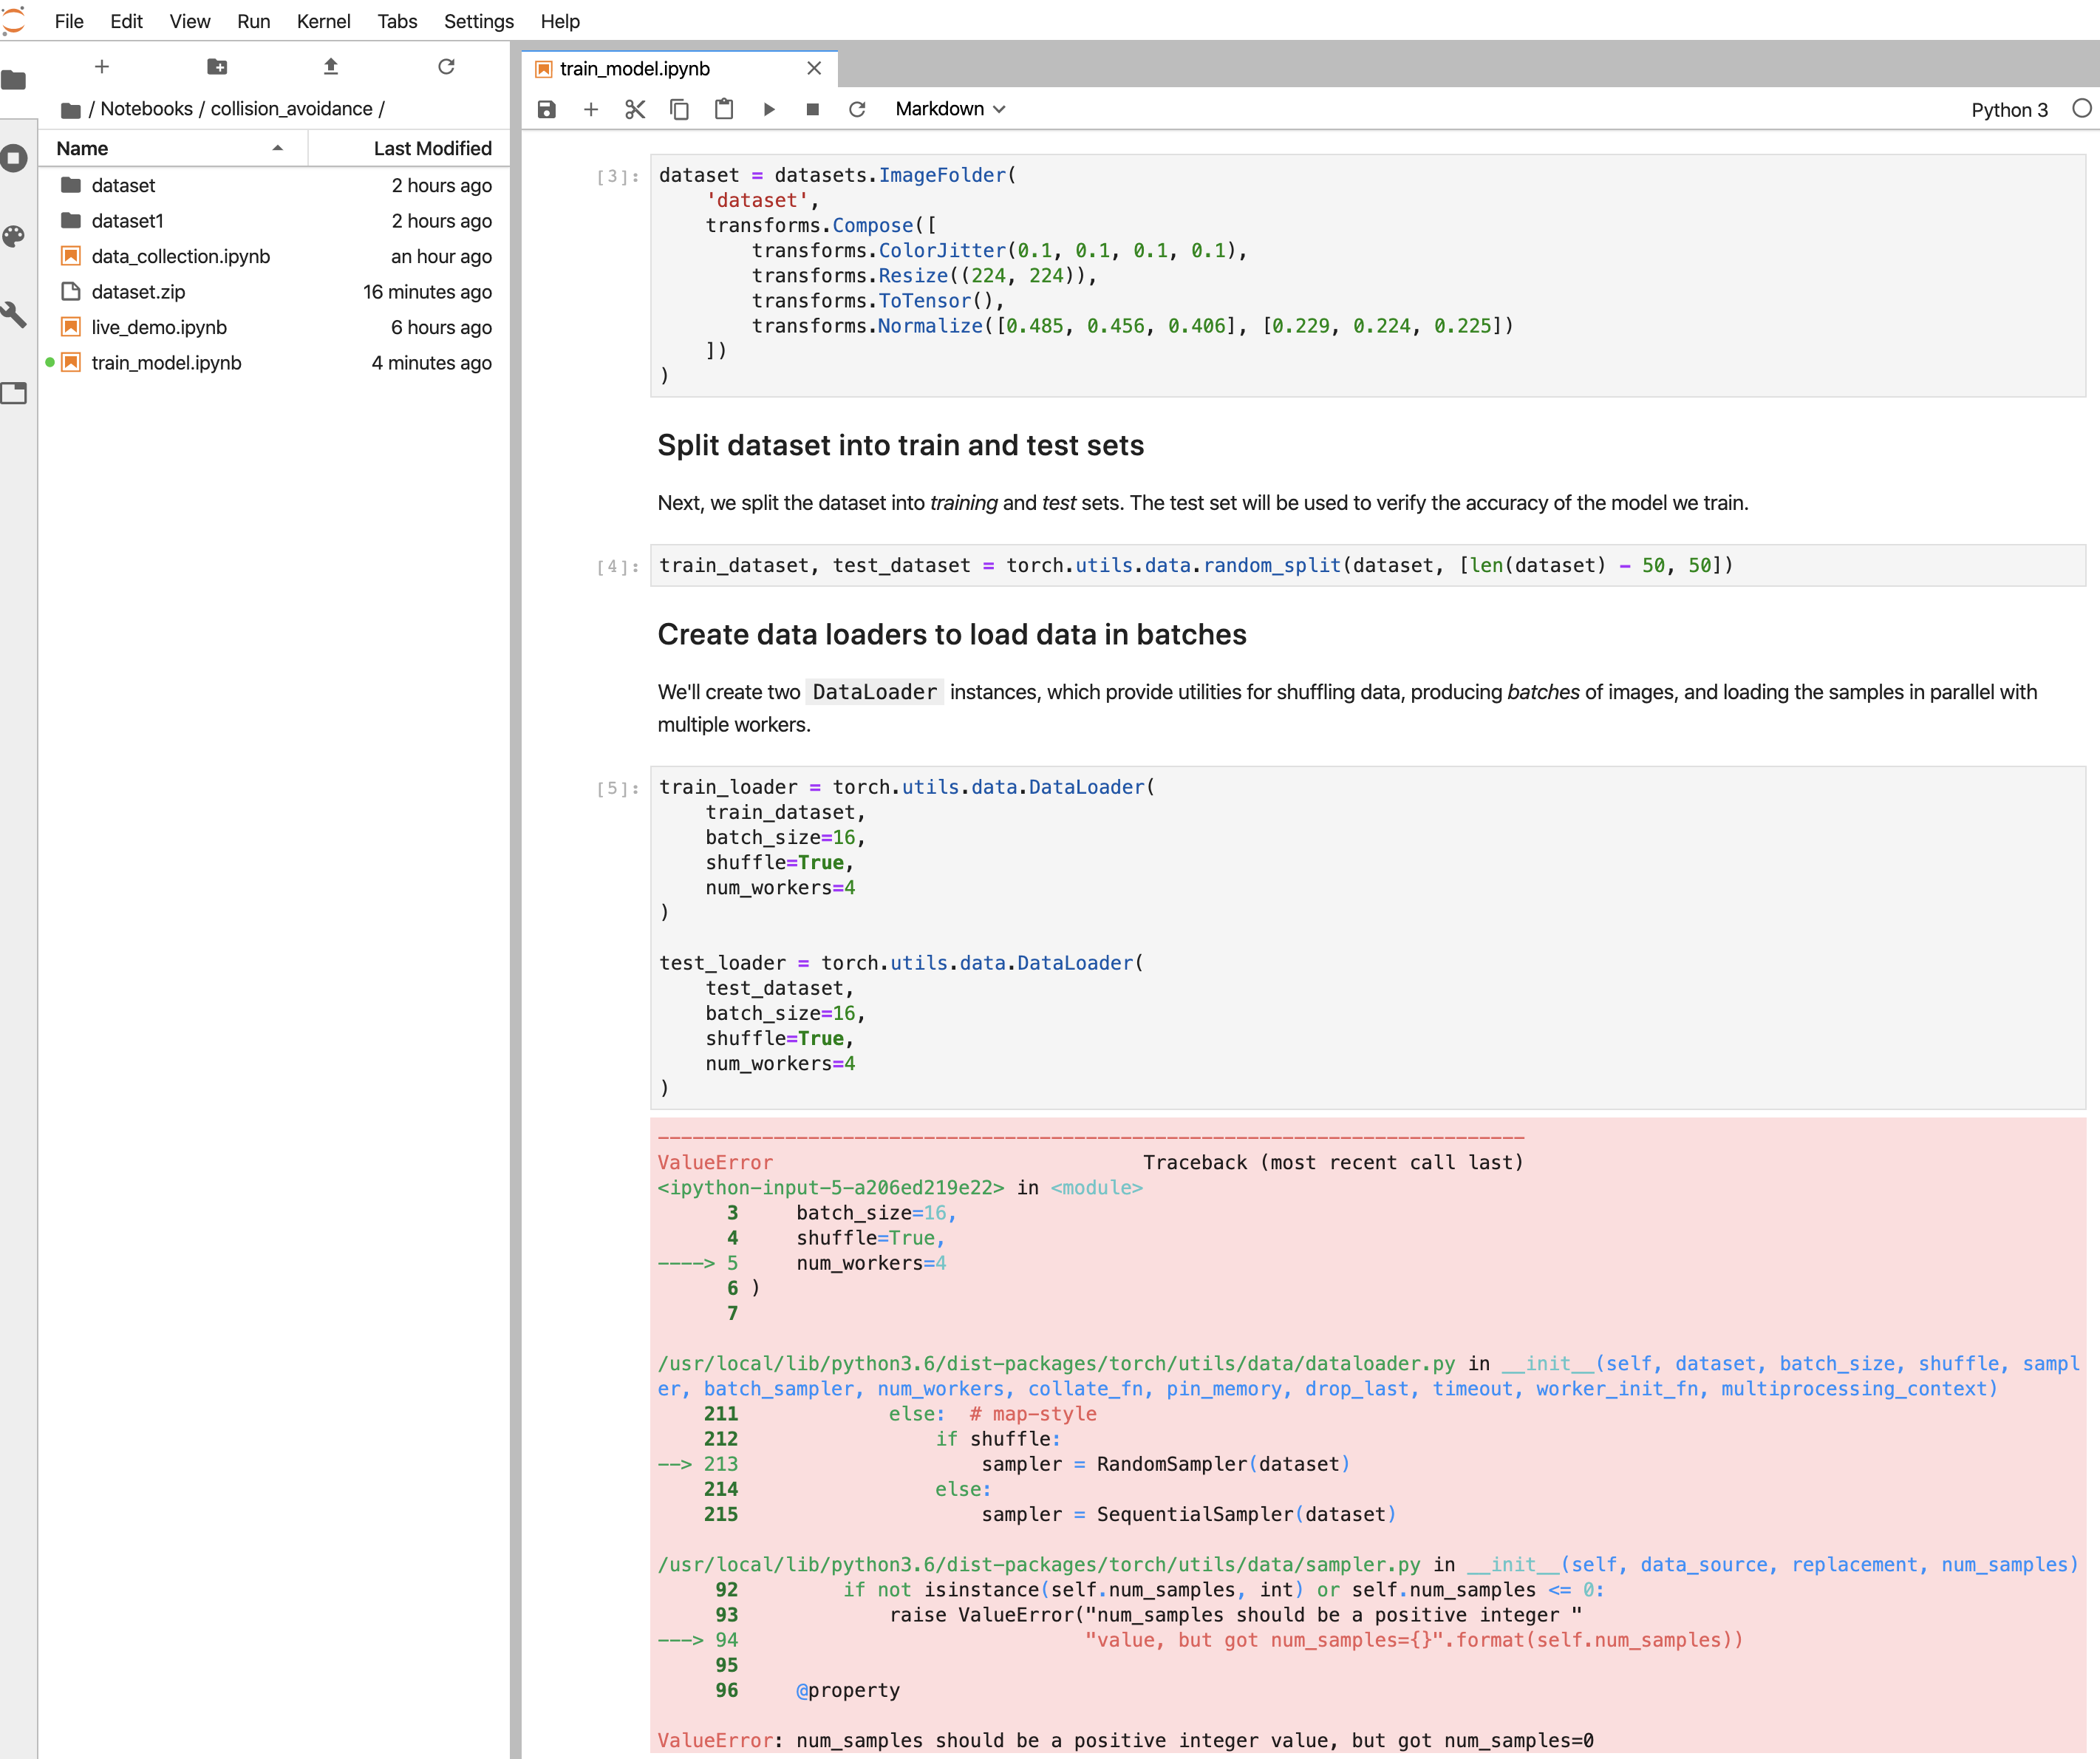The height and width of the screenshot is (1759, 2100).
Task: Open the Commands palette sidebar icon
Action: tap(14, 237)
